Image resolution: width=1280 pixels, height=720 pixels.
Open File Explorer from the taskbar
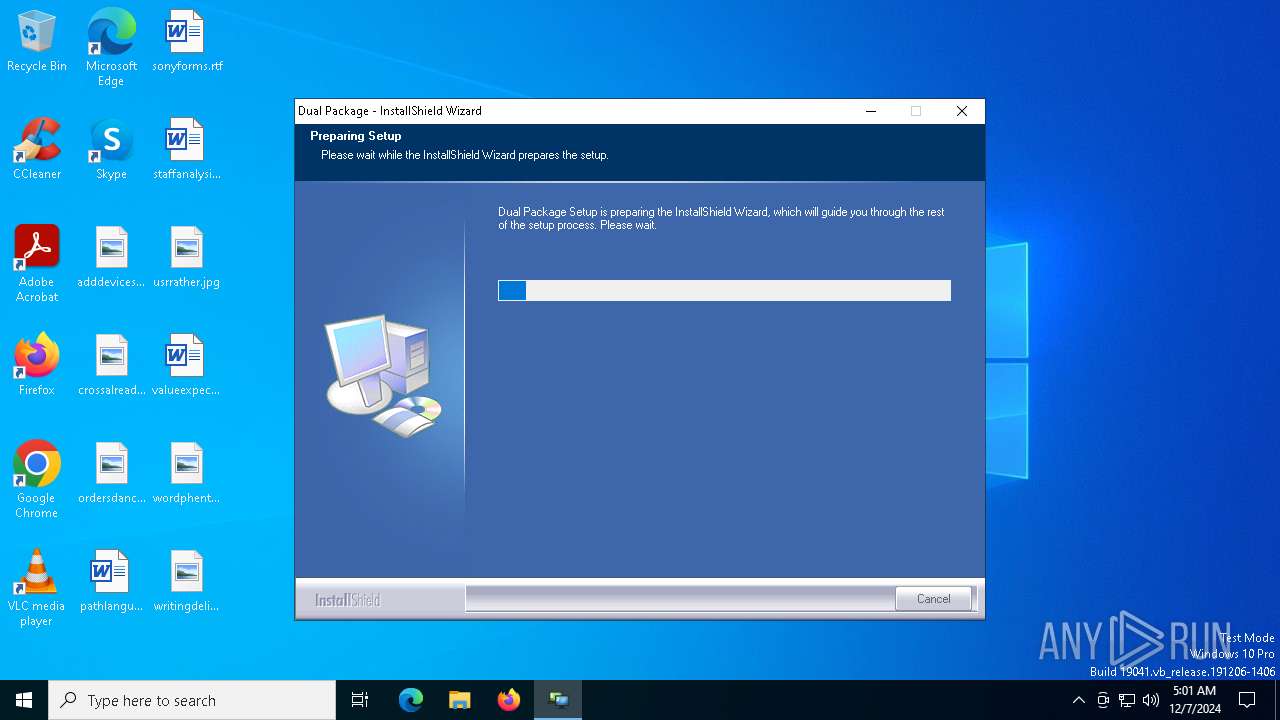(x=460, y=700)
